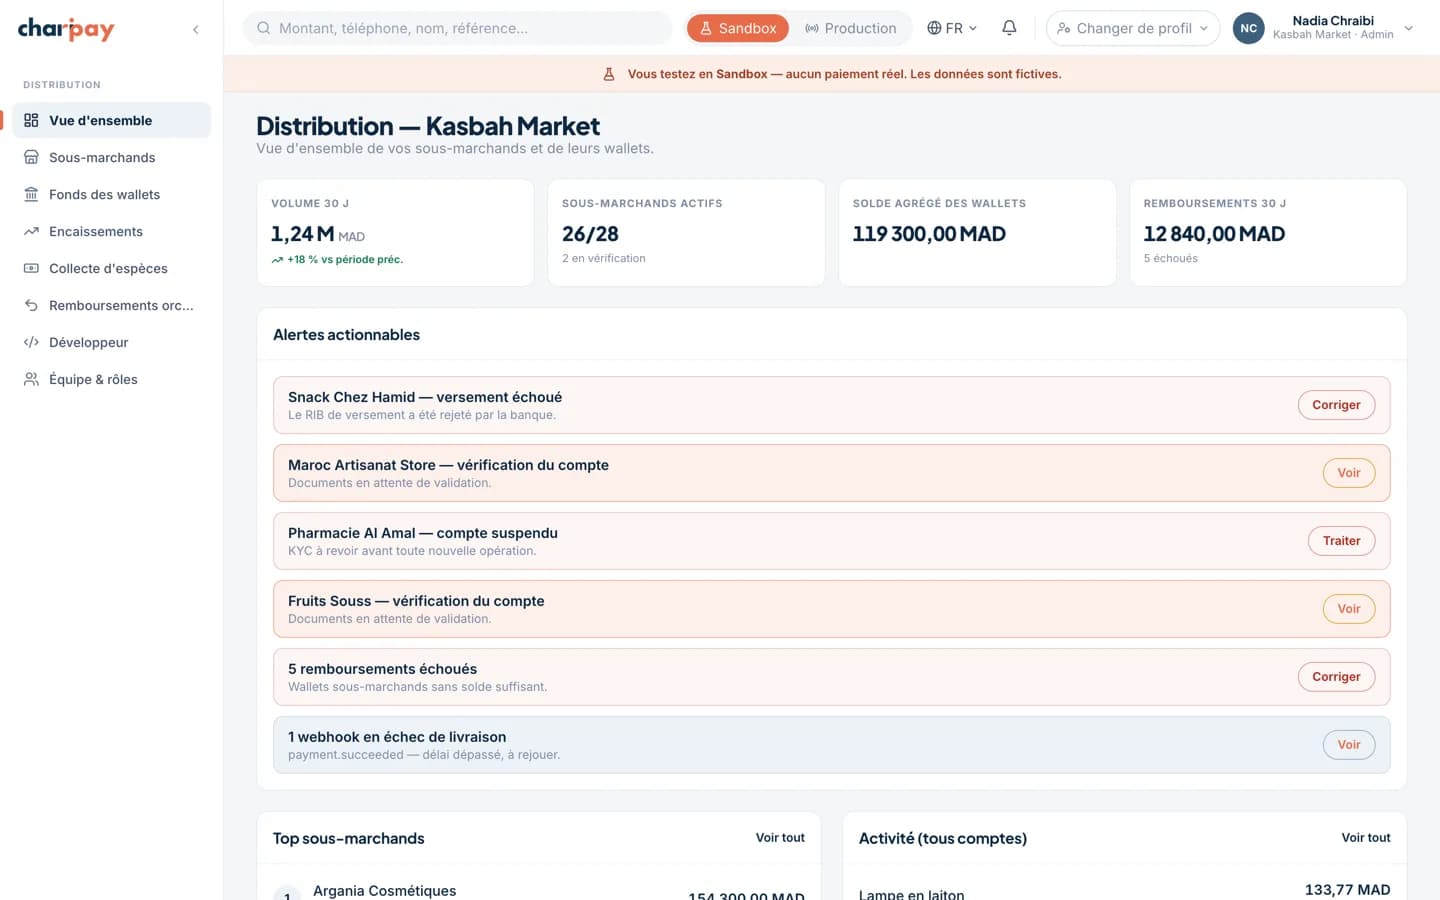Click the Équipe & rôles people icon
The width and height of the screenshot is (1440, 900).
pyautogui.click(x=31, y=379)
